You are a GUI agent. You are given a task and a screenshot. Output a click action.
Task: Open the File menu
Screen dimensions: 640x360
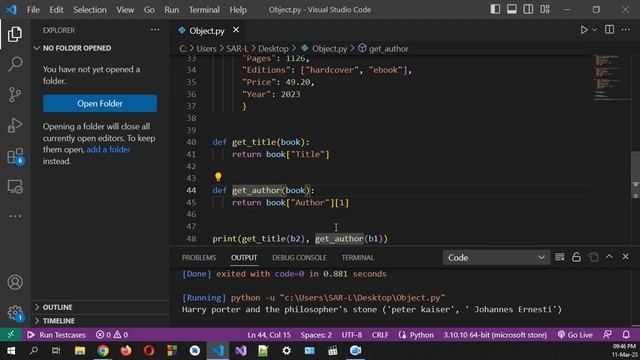pyautogui.click(x=33, y=9)
